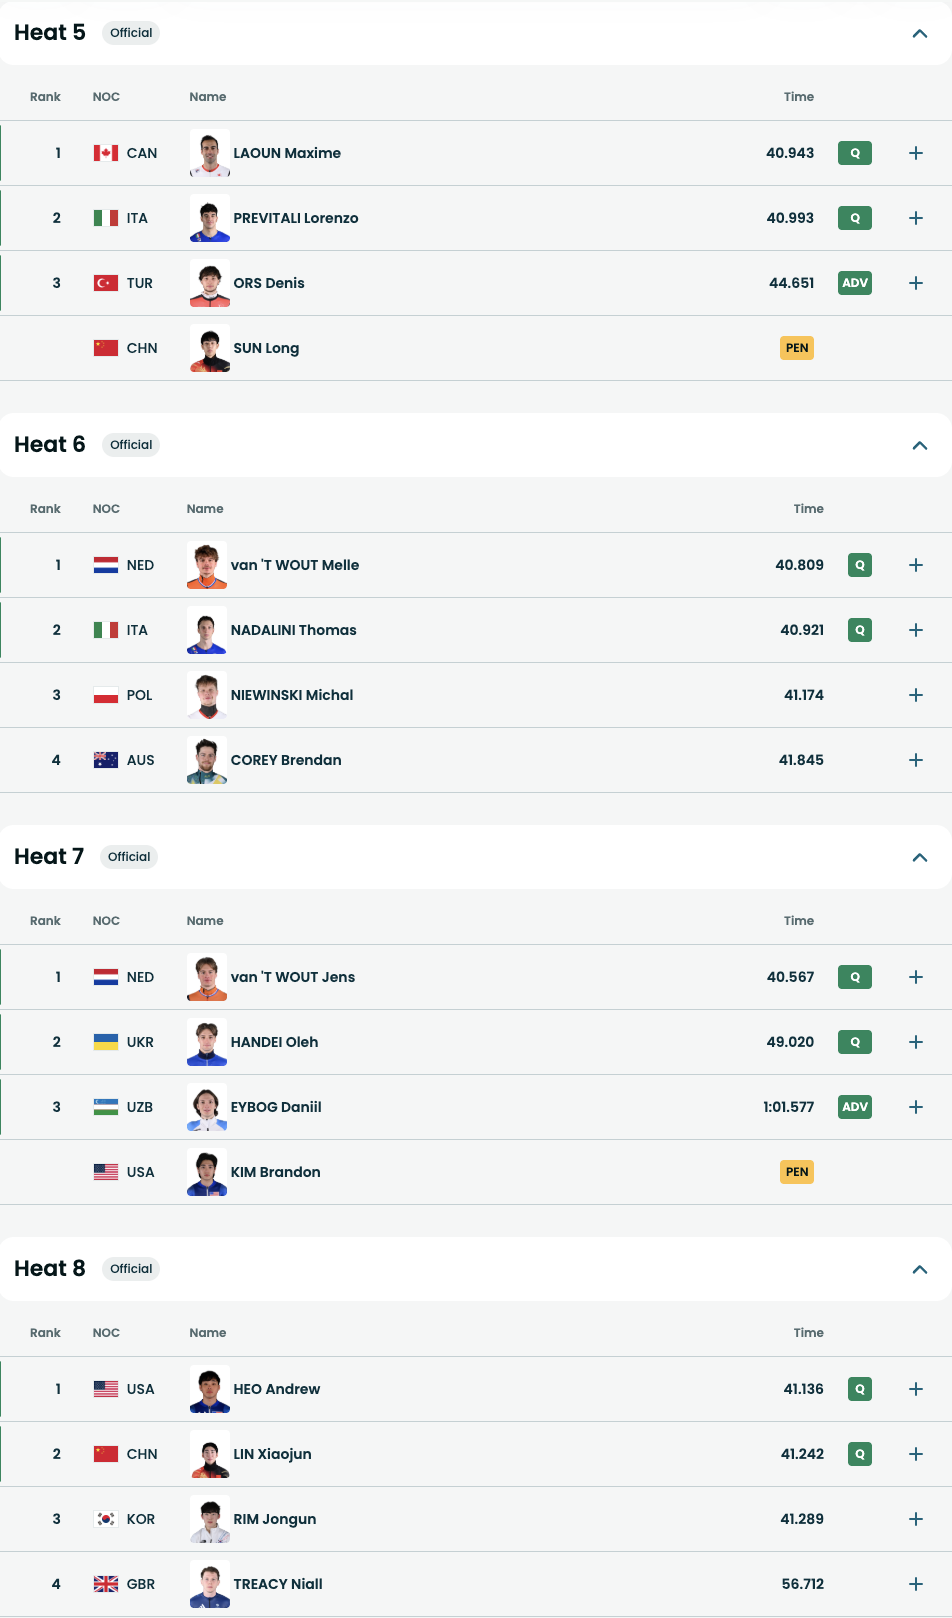Image resolution: width=952 pixels, height=1618 pixels.
Task: Click NADALINI Thomas athlete photo
Action: click(207, 630)
